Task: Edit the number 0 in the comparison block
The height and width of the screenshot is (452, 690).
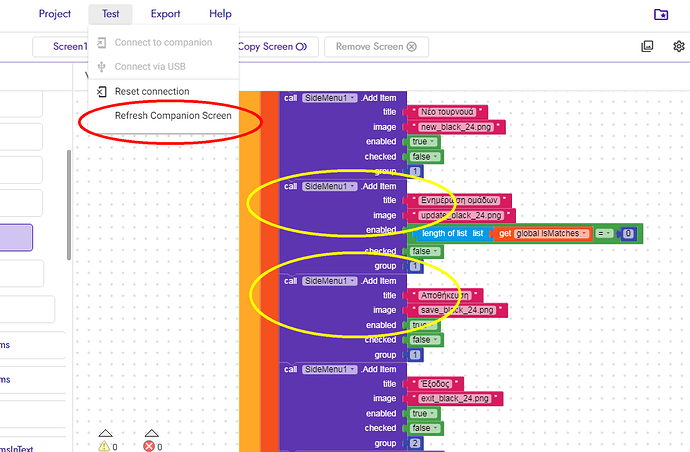Action: (628, 234)
